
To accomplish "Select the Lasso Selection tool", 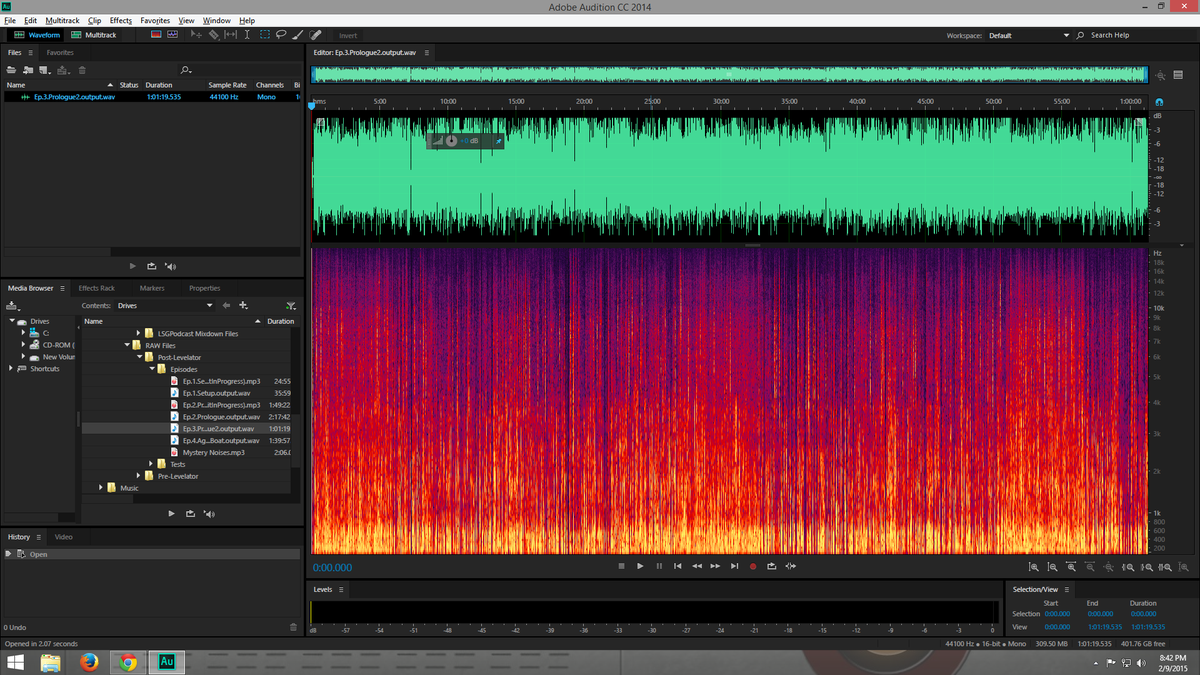I will [x=282, y=34].
